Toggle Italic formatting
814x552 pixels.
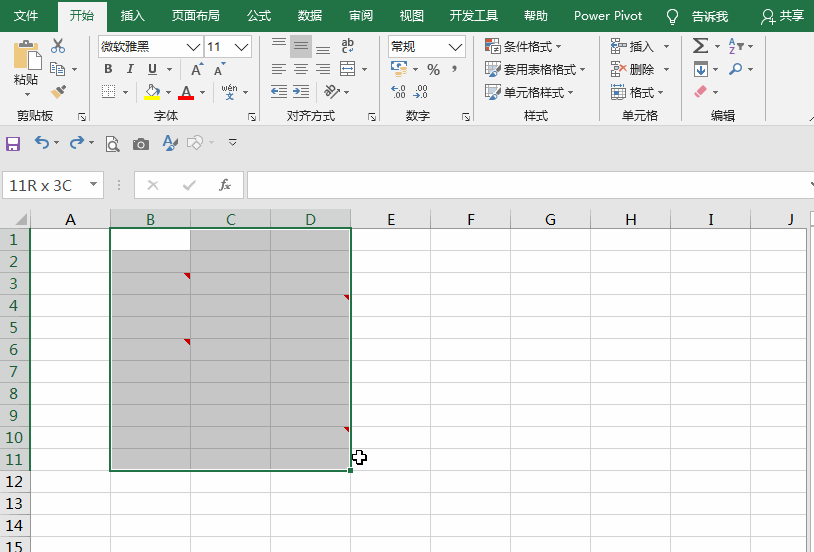[130, 69]
